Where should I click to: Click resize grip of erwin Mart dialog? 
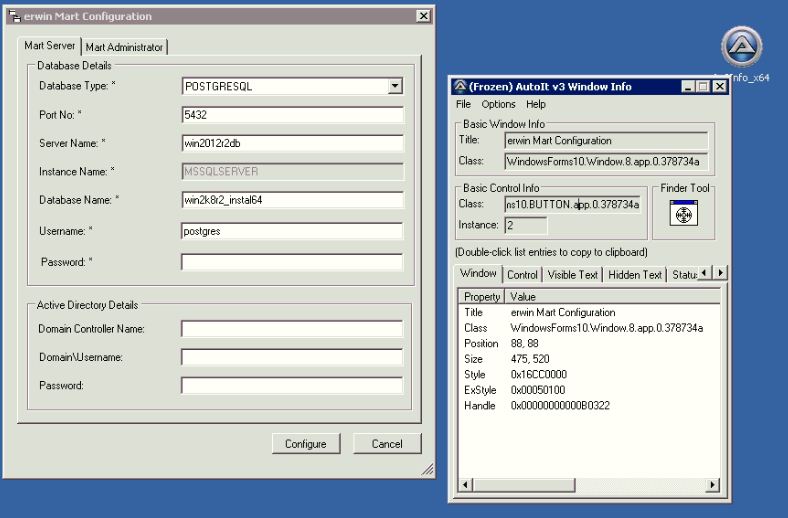click(428, 470)
